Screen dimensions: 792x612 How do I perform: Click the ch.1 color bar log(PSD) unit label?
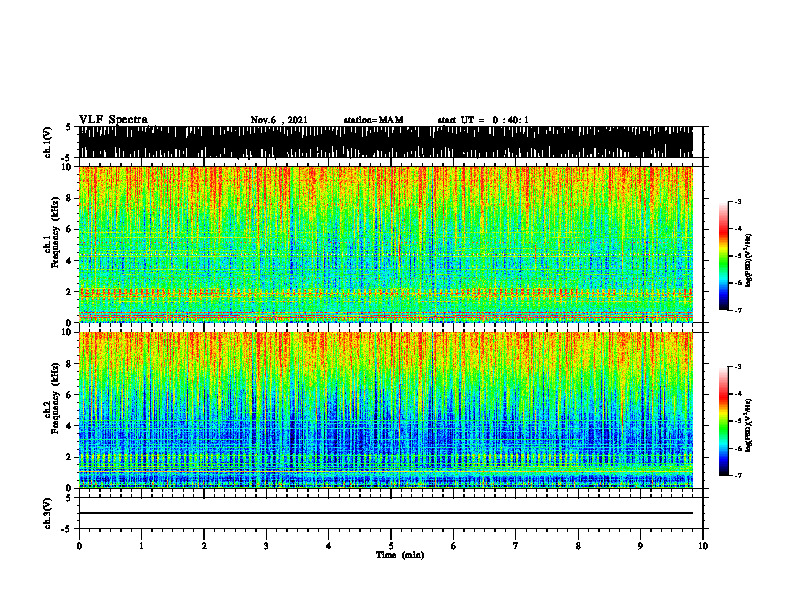[x=748, y=260]
